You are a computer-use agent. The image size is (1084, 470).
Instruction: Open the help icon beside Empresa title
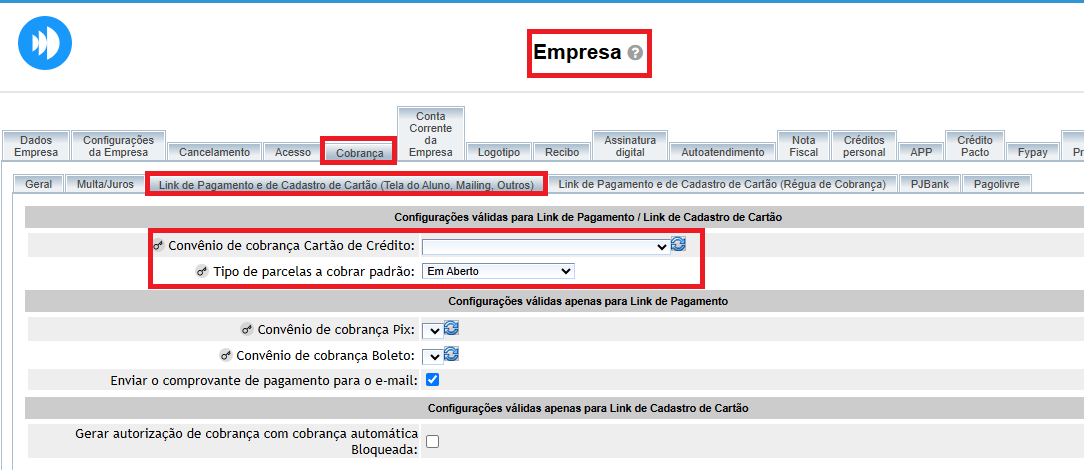[635, 53]
